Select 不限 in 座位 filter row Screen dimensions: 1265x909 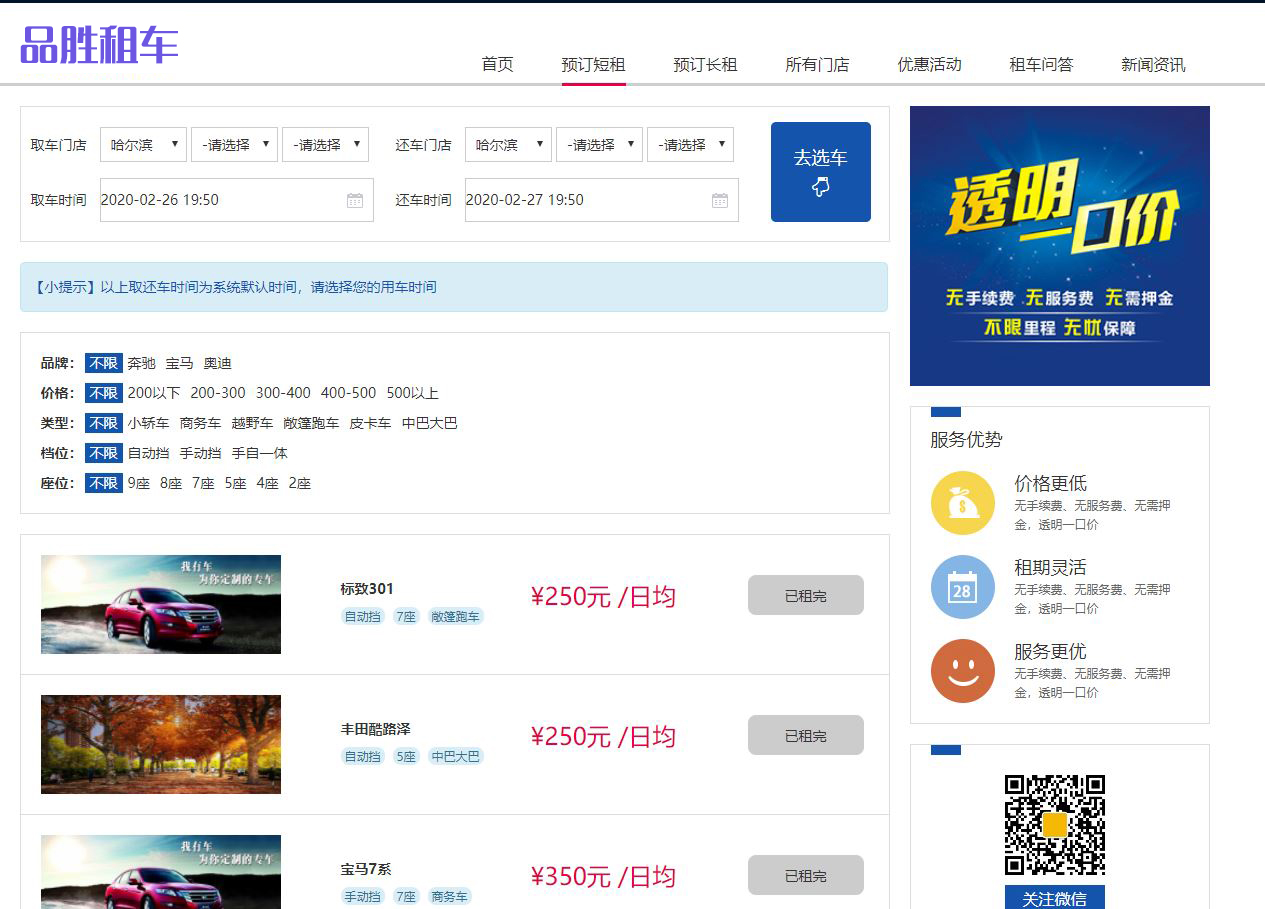[104, 483]
